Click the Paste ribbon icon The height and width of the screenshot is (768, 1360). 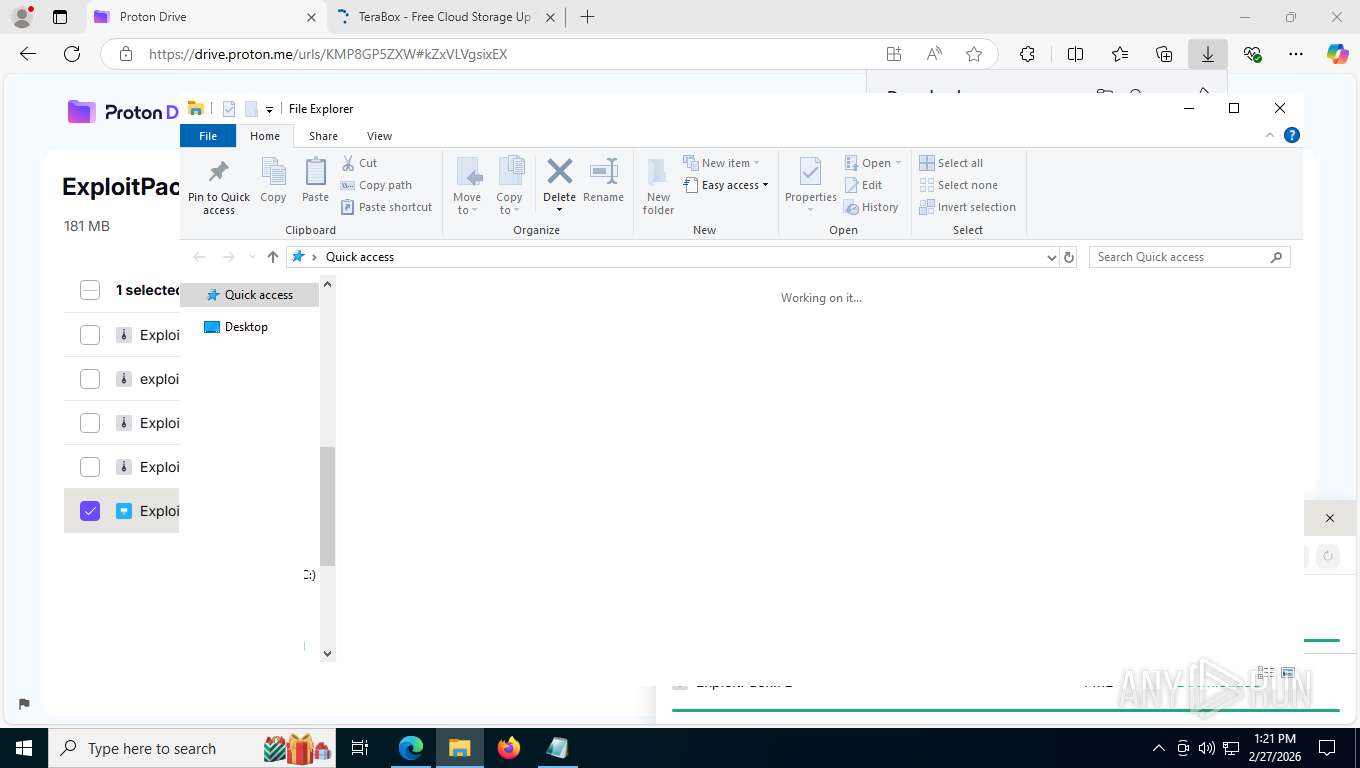click(315, 181)
